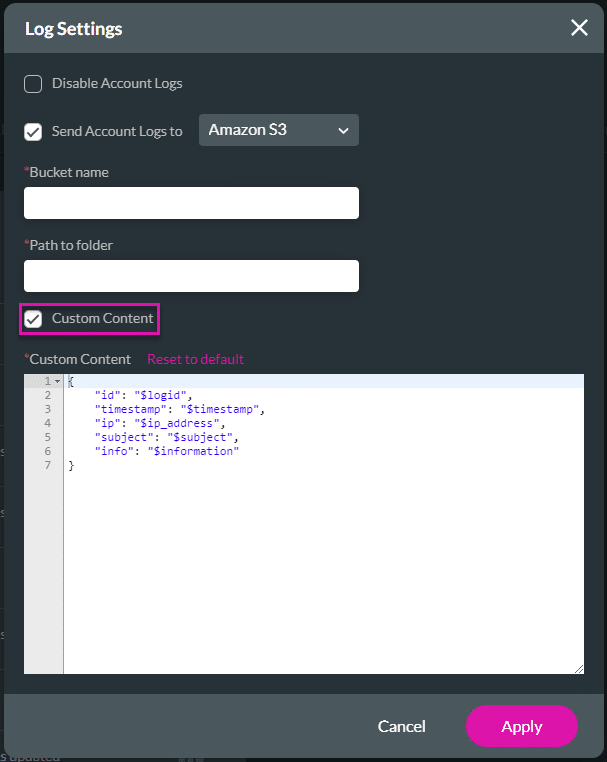Close the Log Settings dialog
Screen dimensions: 607x762
pos(579,28)
